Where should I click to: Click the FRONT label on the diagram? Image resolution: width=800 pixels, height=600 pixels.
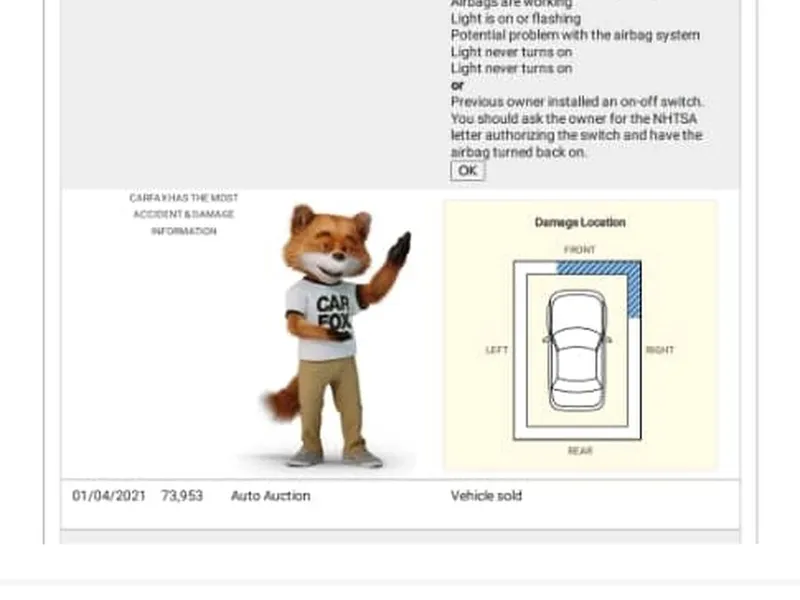click(x=580, y=250)
